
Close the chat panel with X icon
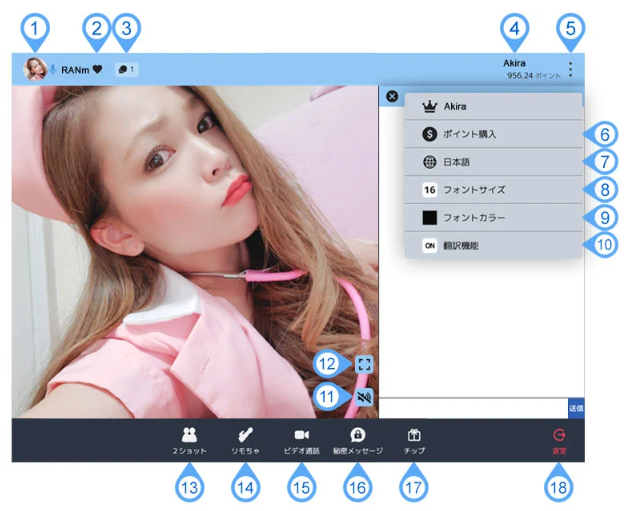392,97
